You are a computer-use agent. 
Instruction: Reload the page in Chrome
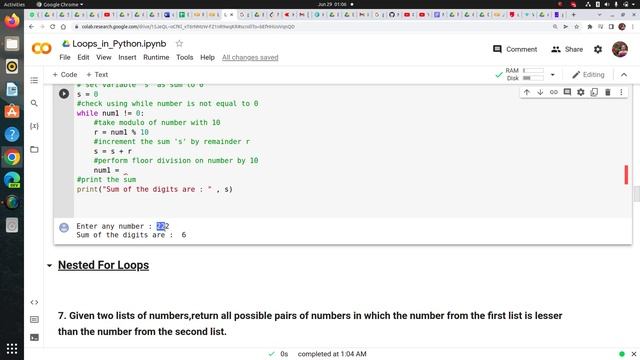pyautogui.click(x=52, y=27)
